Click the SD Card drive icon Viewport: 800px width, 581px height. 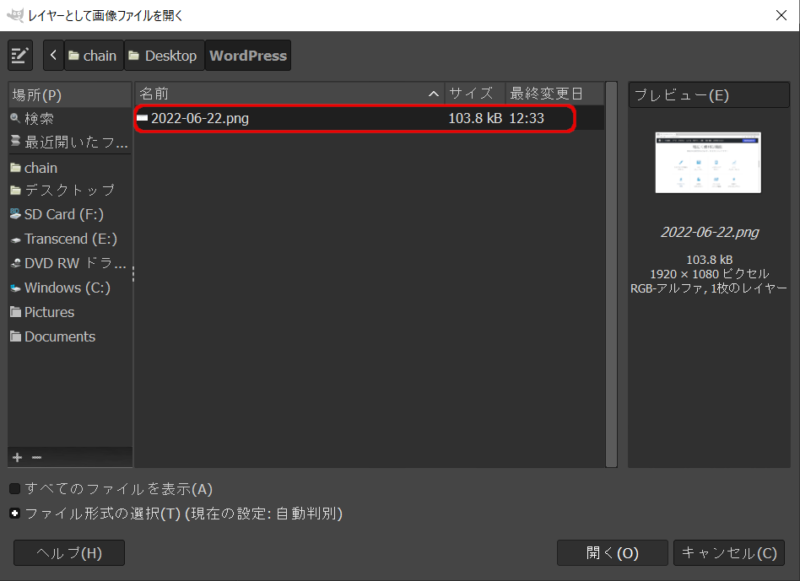15,214
